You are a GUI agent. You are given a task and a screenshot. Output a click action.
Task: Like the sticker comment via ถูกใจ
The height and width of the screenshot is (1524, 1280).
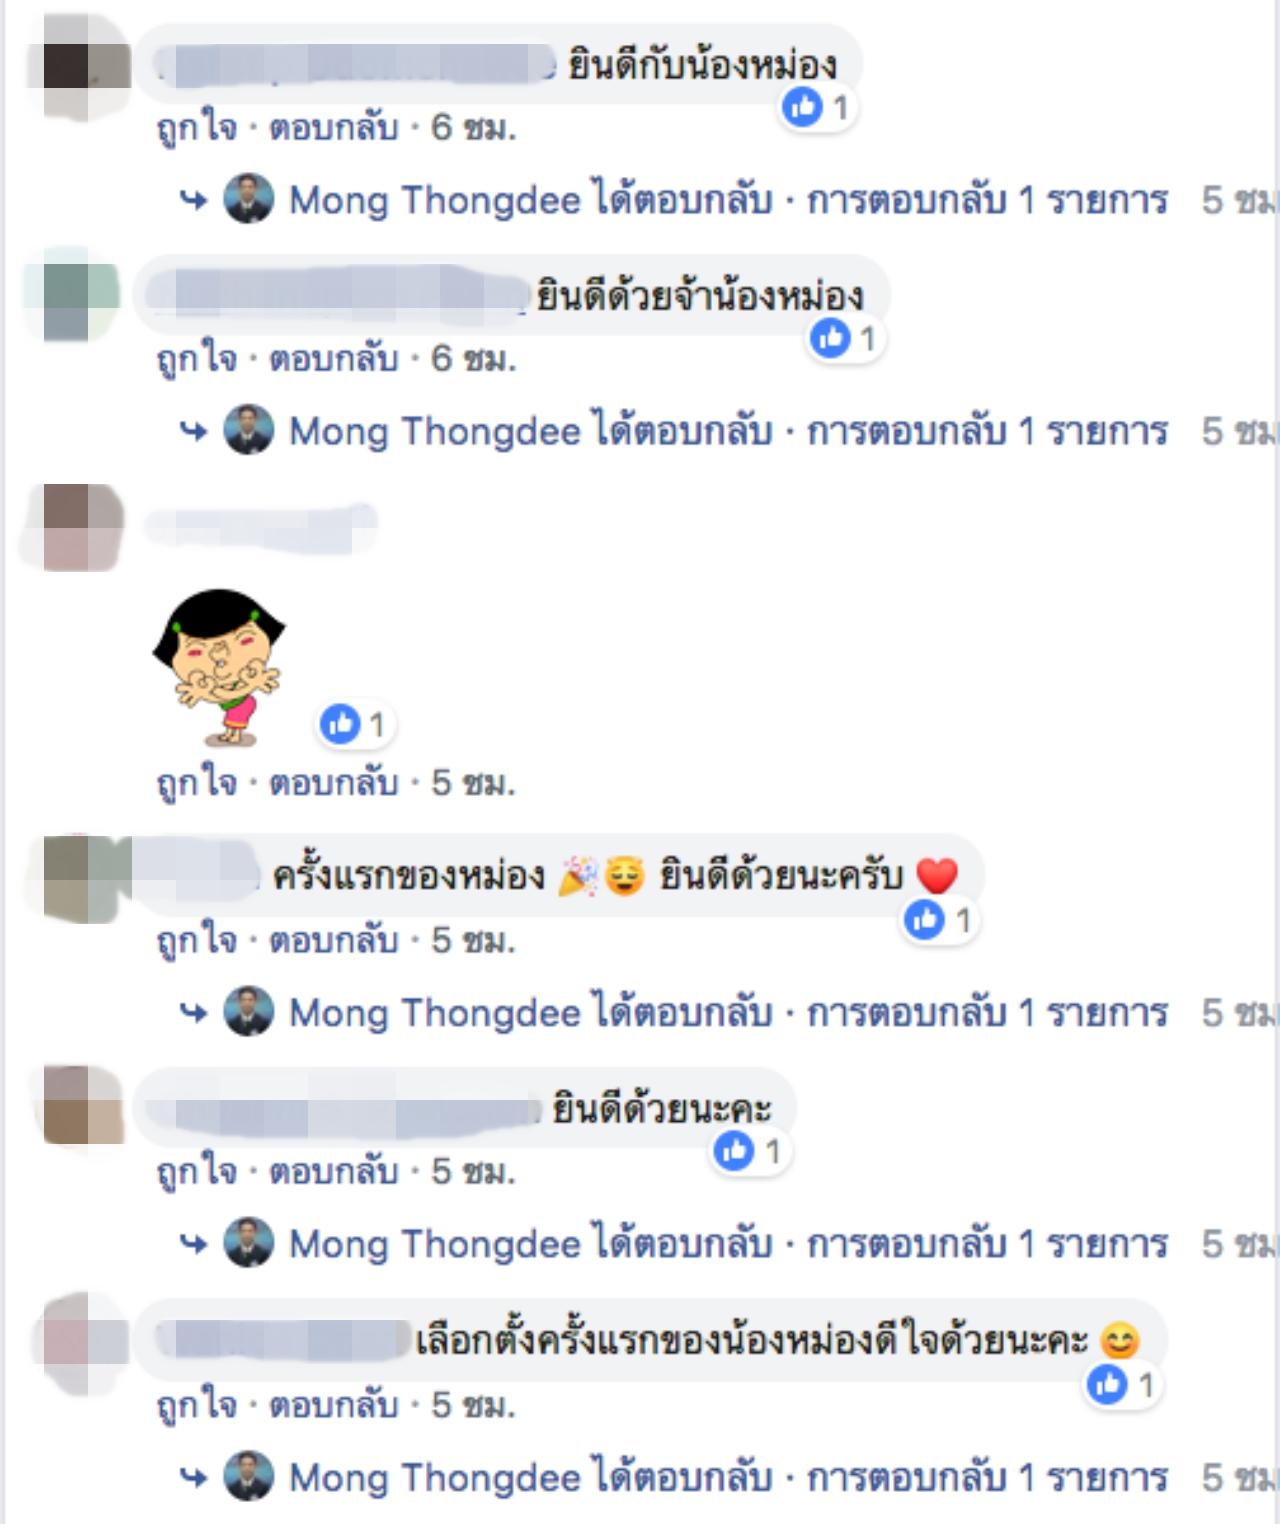click(197, 783)
